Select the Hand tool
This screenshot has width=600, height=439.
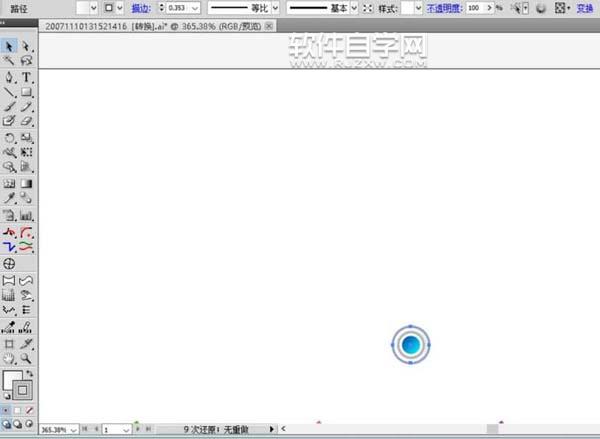point(9,358)
